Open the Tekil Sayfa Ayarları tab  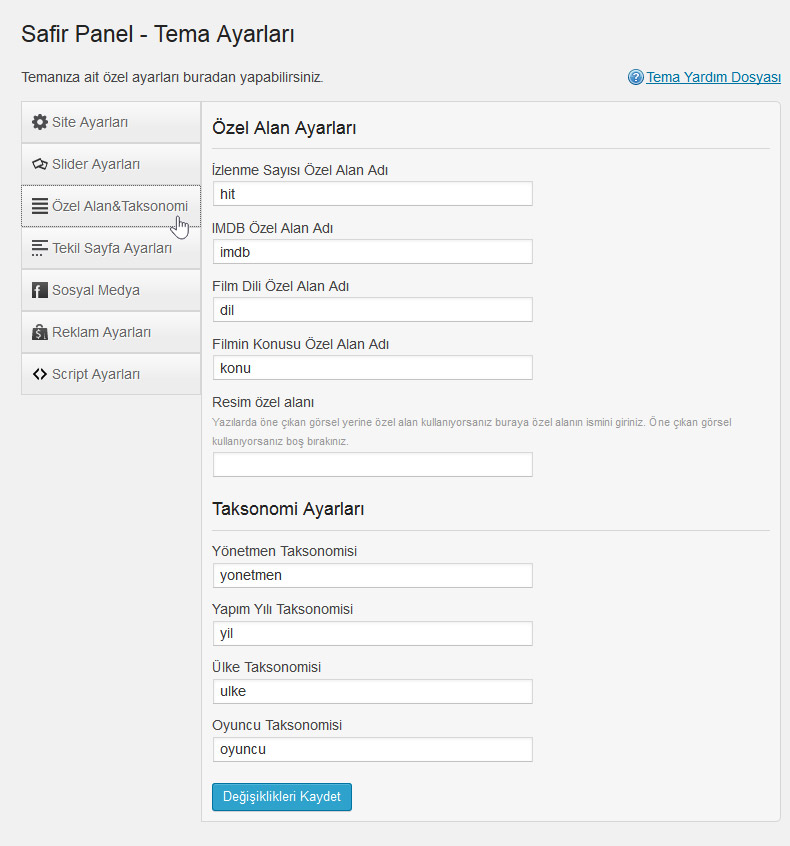[111, 248]
